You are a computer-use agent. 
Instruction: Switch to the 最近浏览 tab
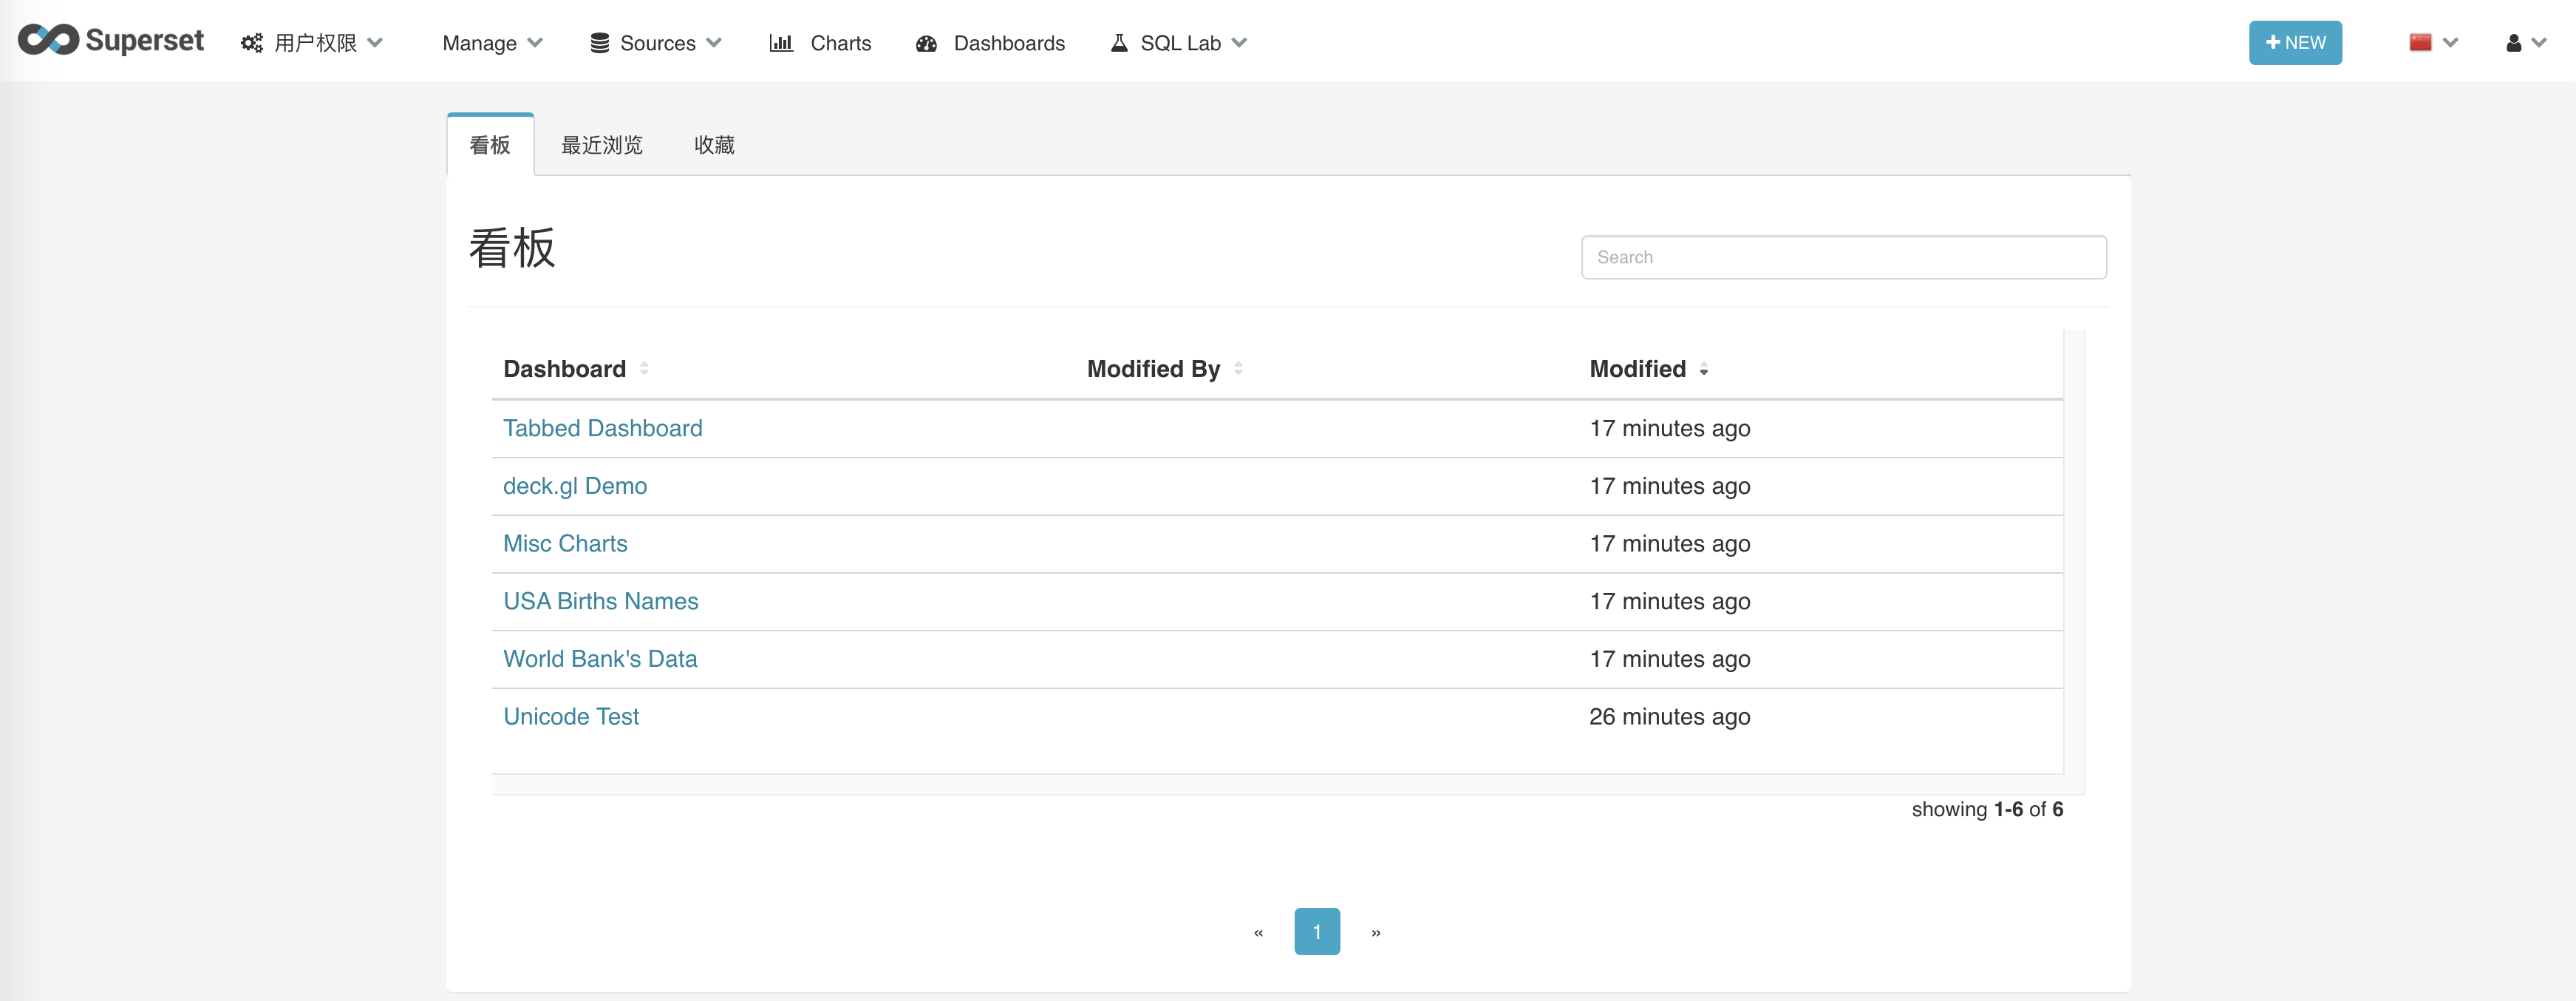(x=602, y=145)
